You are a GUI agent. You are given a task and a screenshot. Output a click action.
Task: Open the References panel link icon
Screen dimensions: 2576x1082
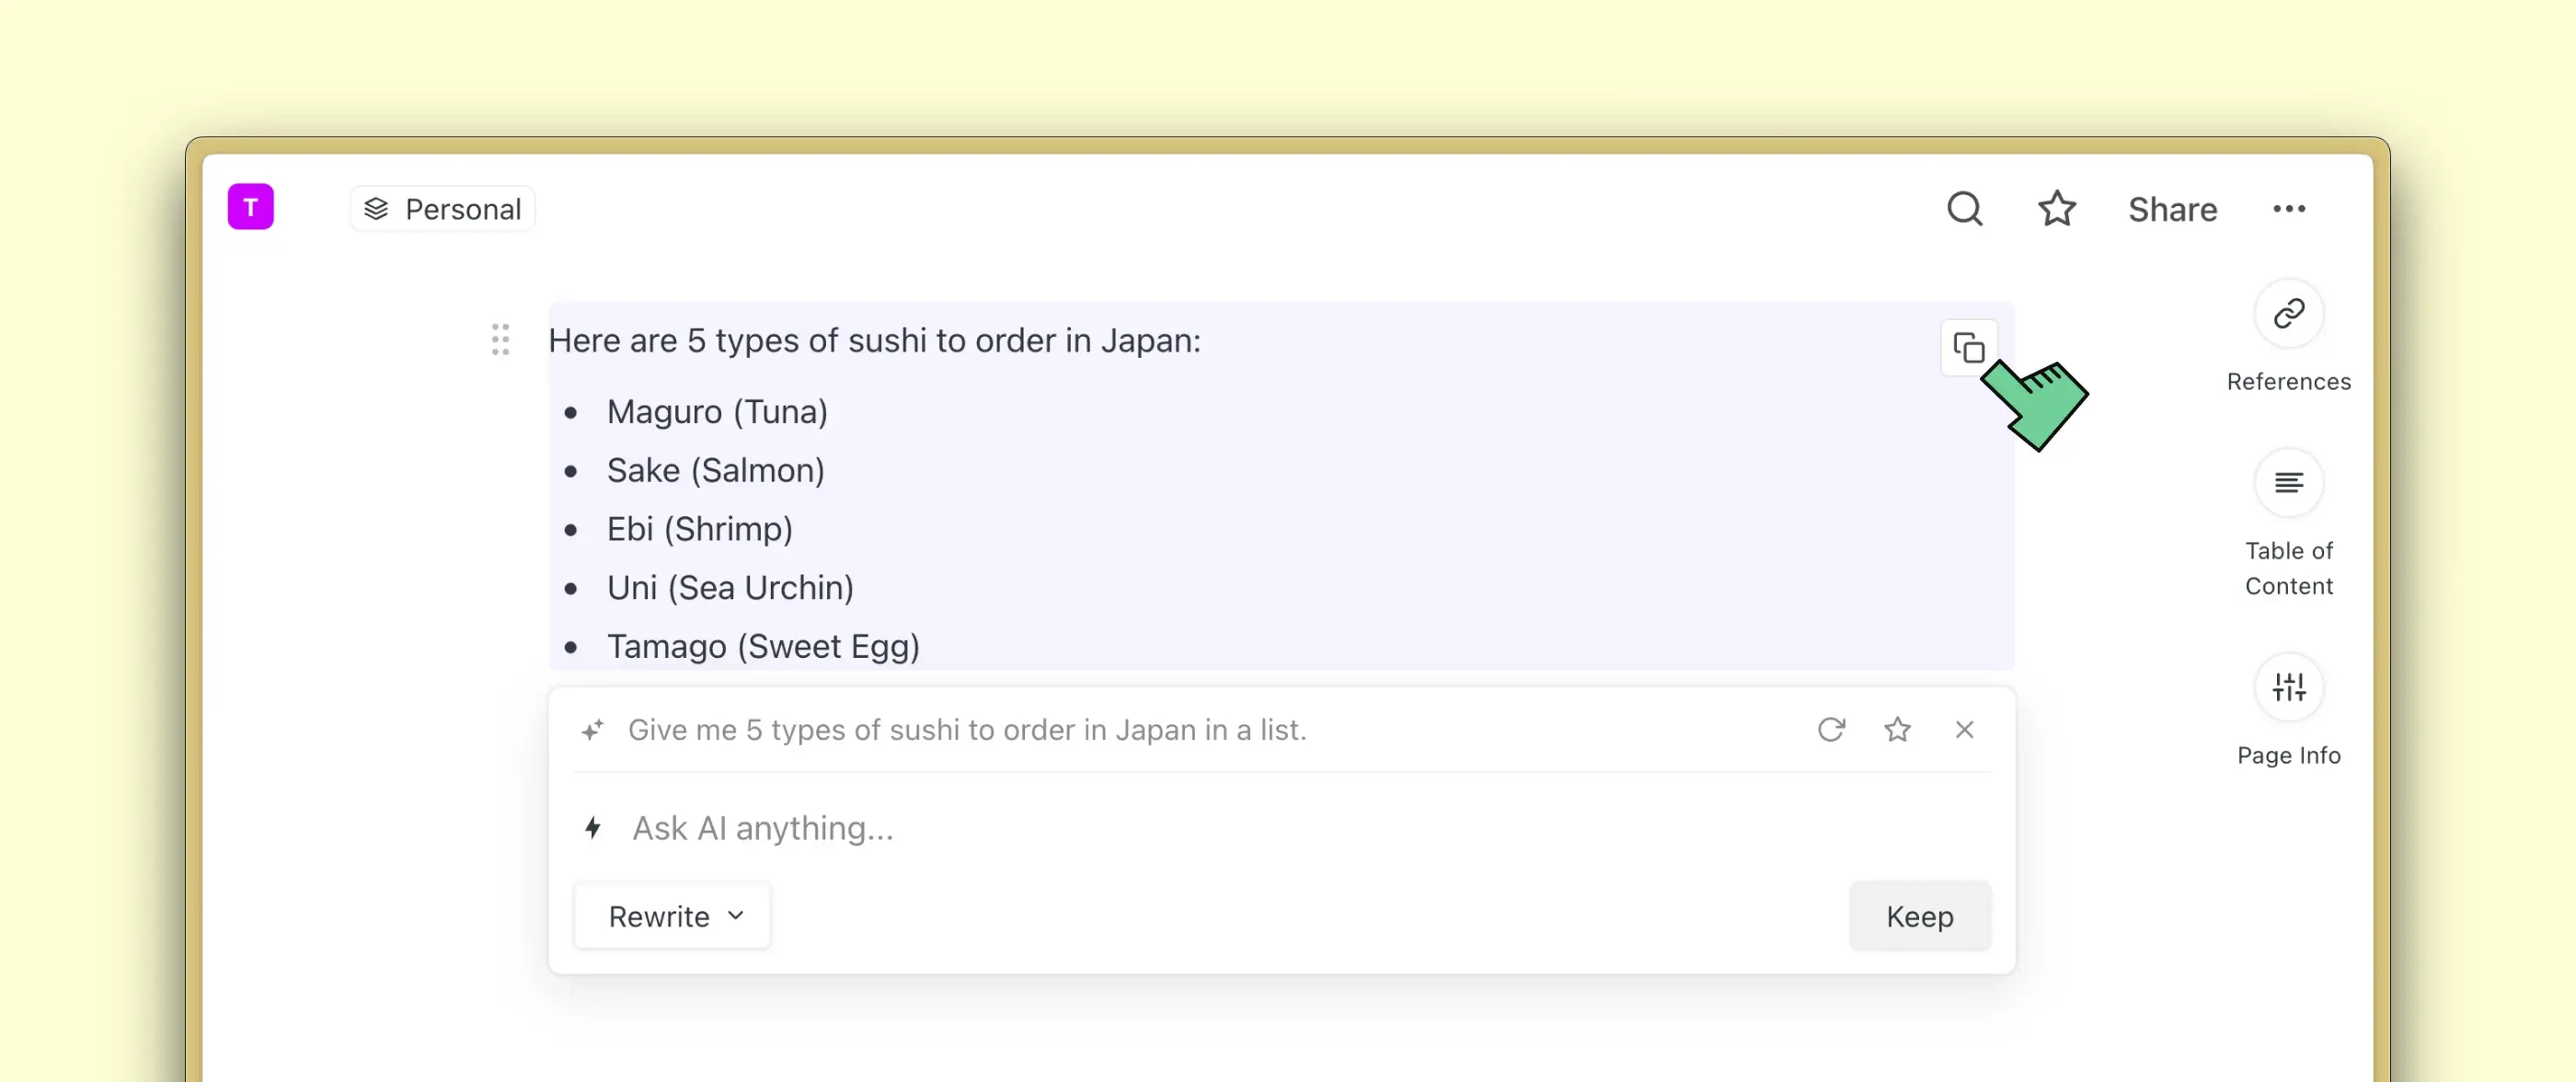point(2288,314)
